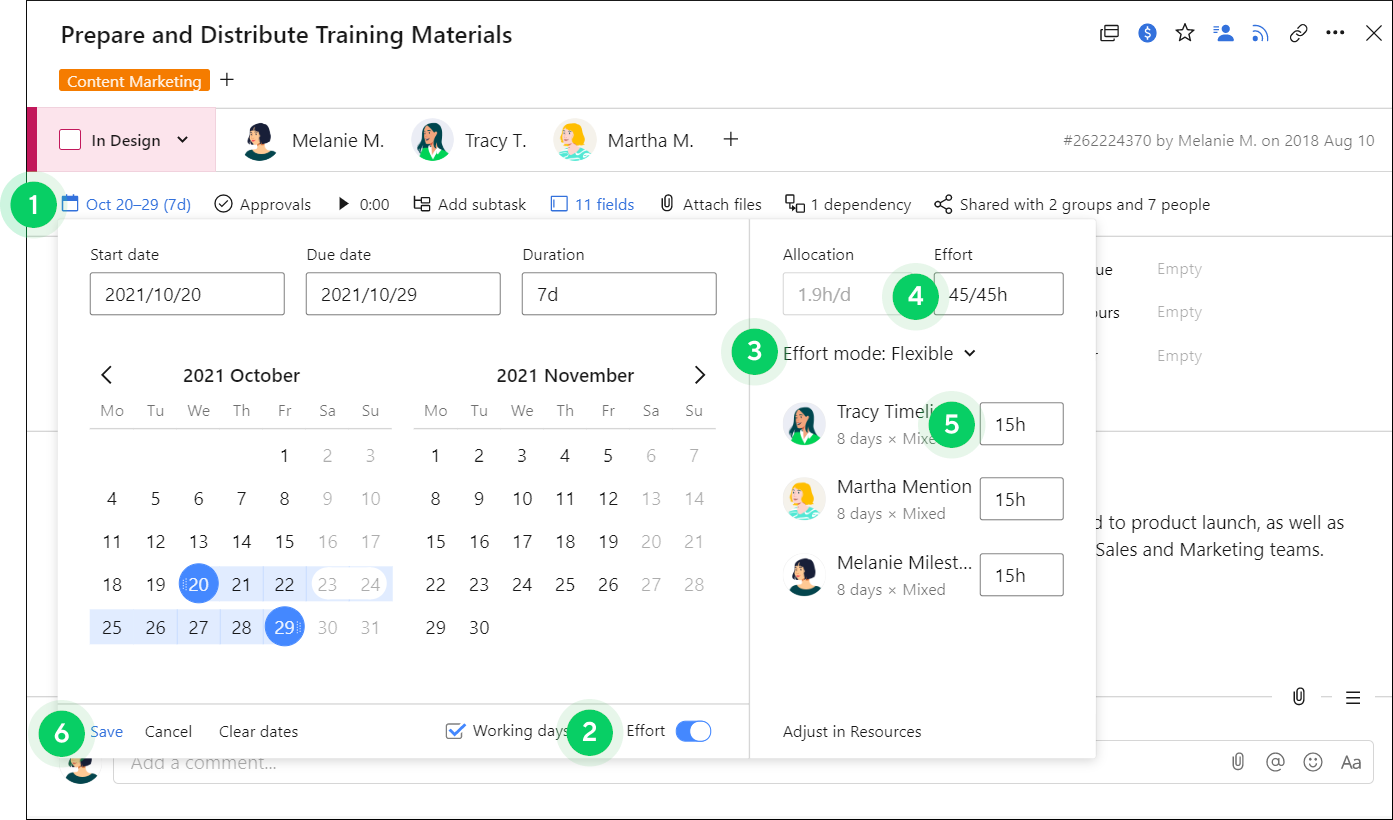Click the Due date field 2021/10/29
Viewport: 1393px width, 820px height.
[x=403, y=294]
